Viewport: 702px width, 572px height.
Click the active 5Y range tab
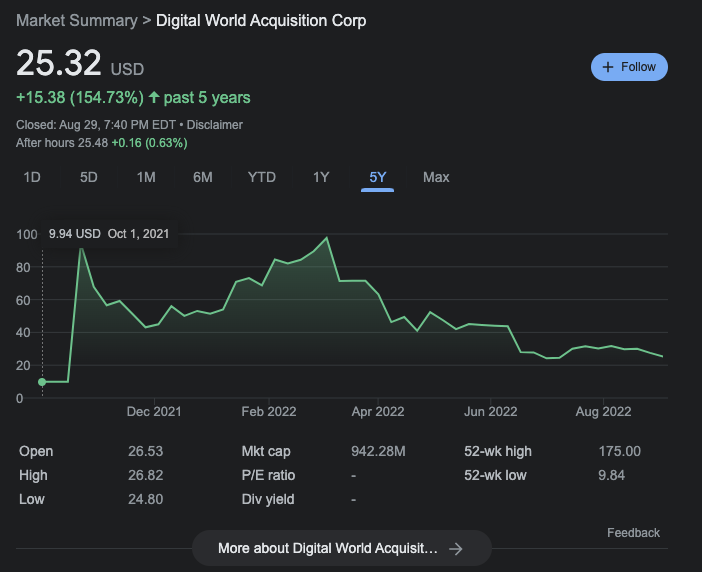[x=378, y=177]
